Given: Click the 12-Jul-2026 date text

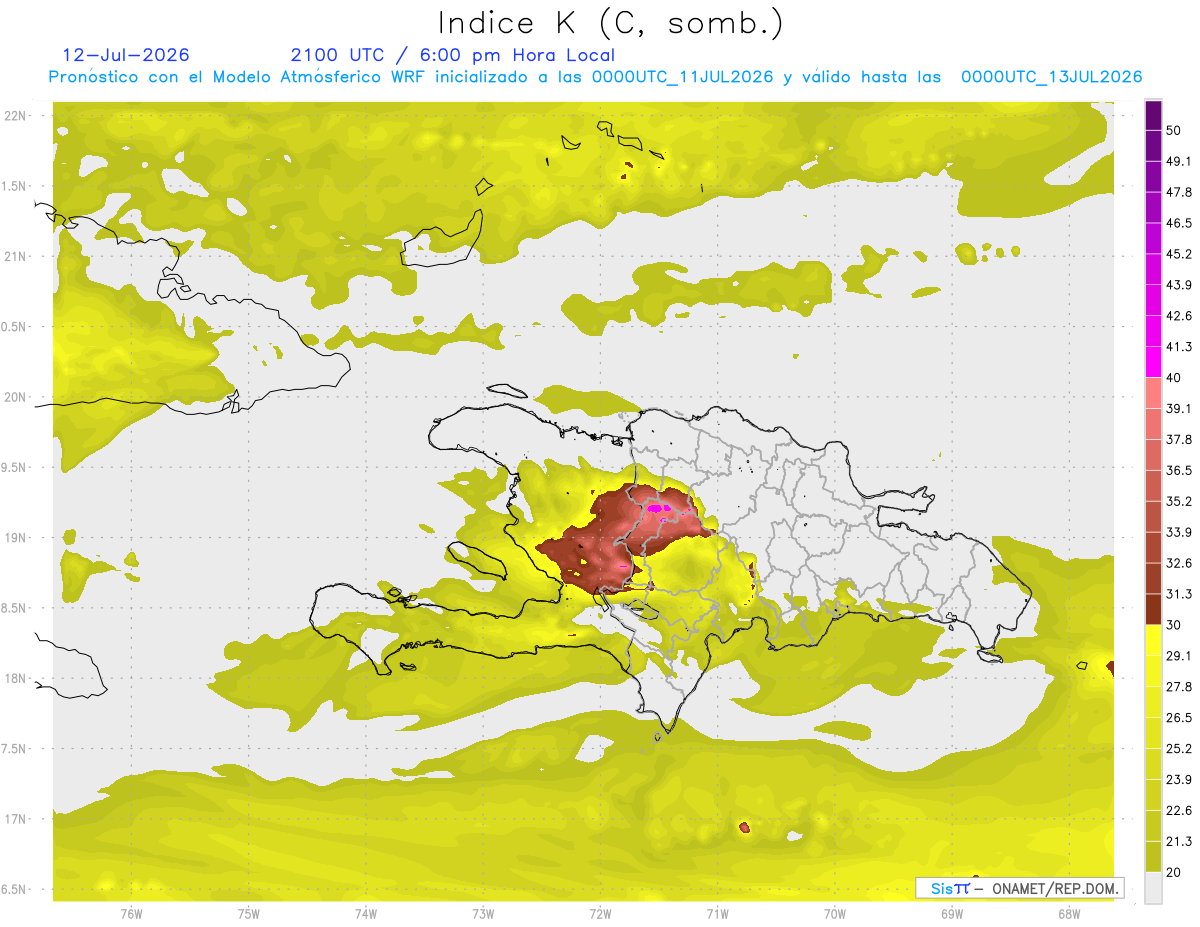Looking at the screenshot, I should (x=126, y=55).
